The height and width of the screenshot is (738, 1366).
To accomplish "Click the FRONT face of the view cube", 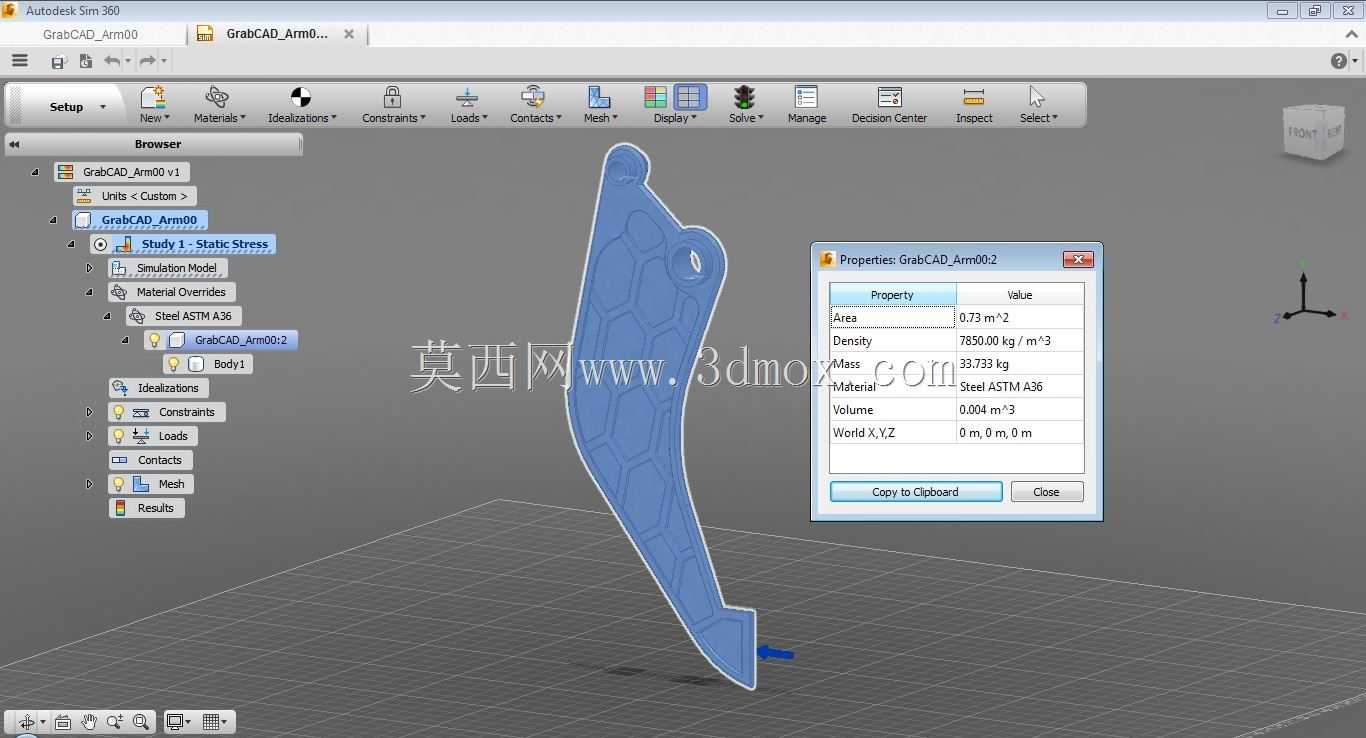I will point(1303,133).
